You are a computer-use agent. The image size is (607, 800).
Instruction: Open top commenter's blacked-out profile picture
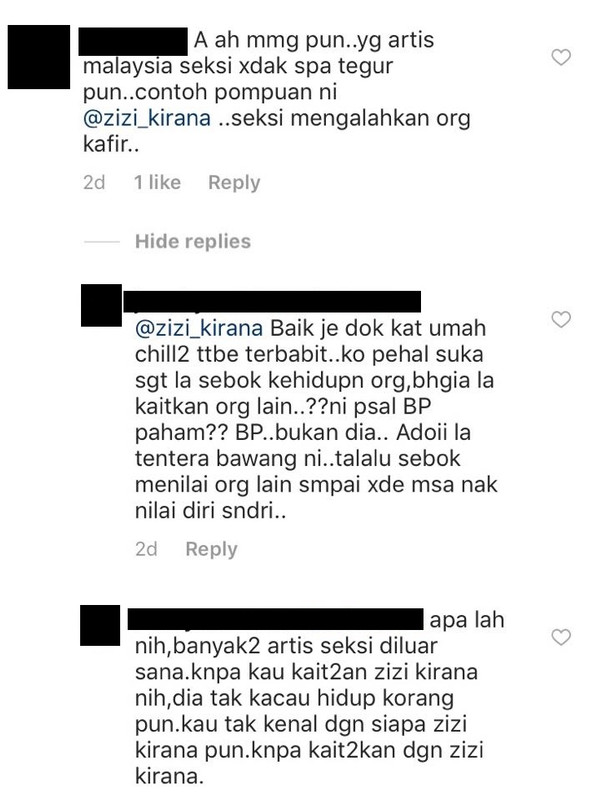[x=39, y=57]
